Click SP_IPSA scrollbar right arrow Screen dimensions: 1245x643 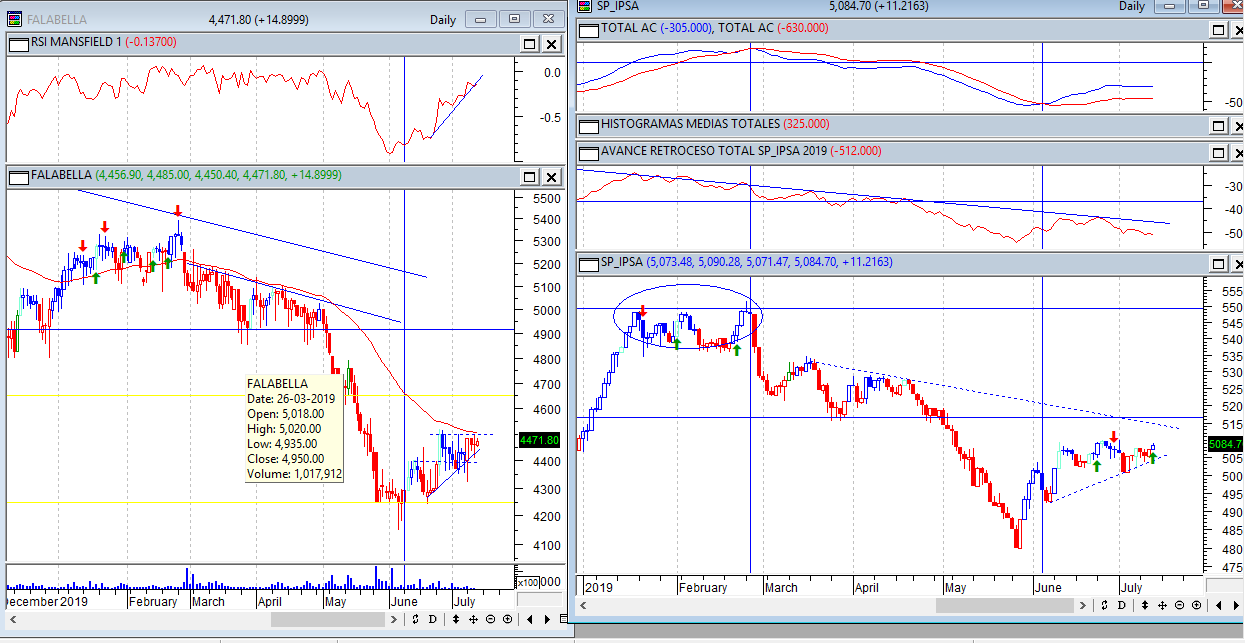coord(1082,605)
